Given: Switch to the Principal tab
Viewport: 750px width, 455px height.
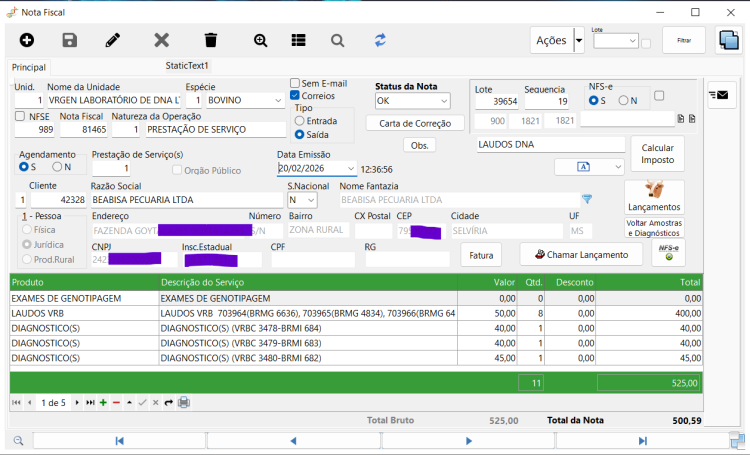Looking at the screenshot, I should tap(29, 67).
